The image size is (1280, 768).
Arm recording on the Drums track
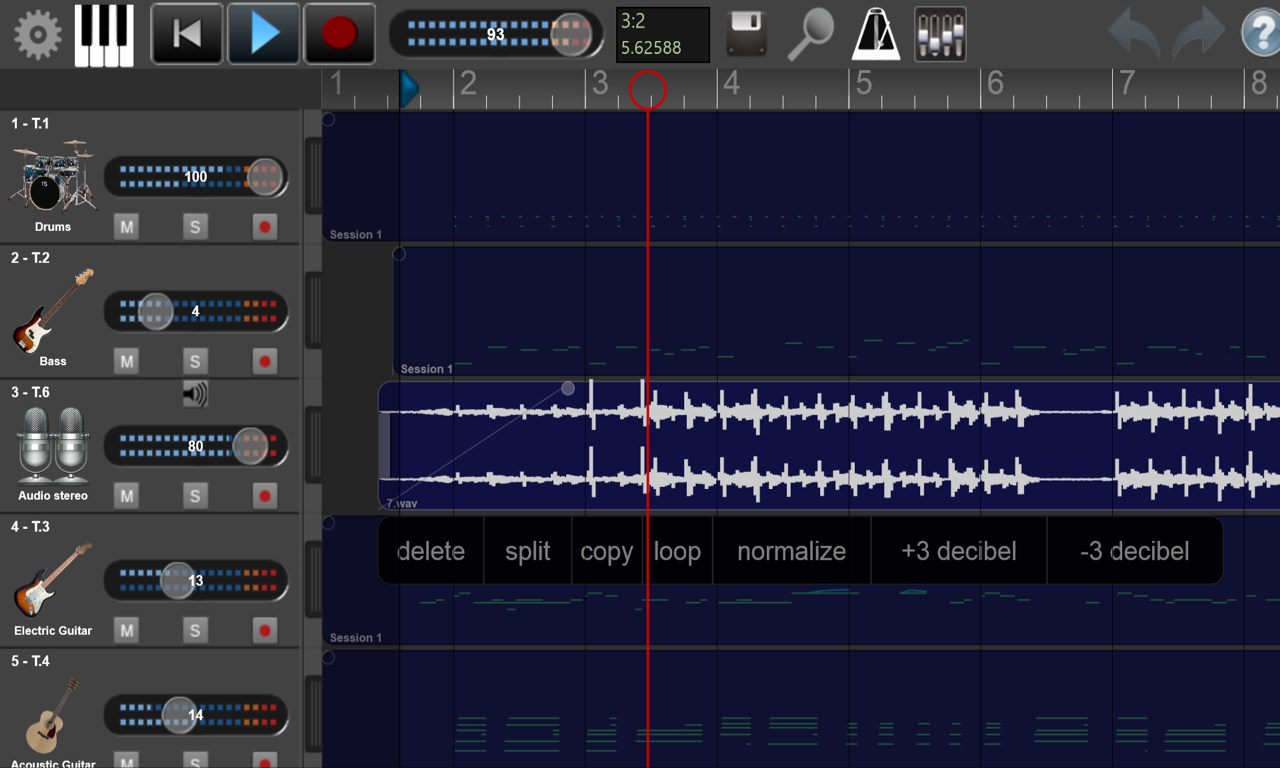[x=264, y=227]
